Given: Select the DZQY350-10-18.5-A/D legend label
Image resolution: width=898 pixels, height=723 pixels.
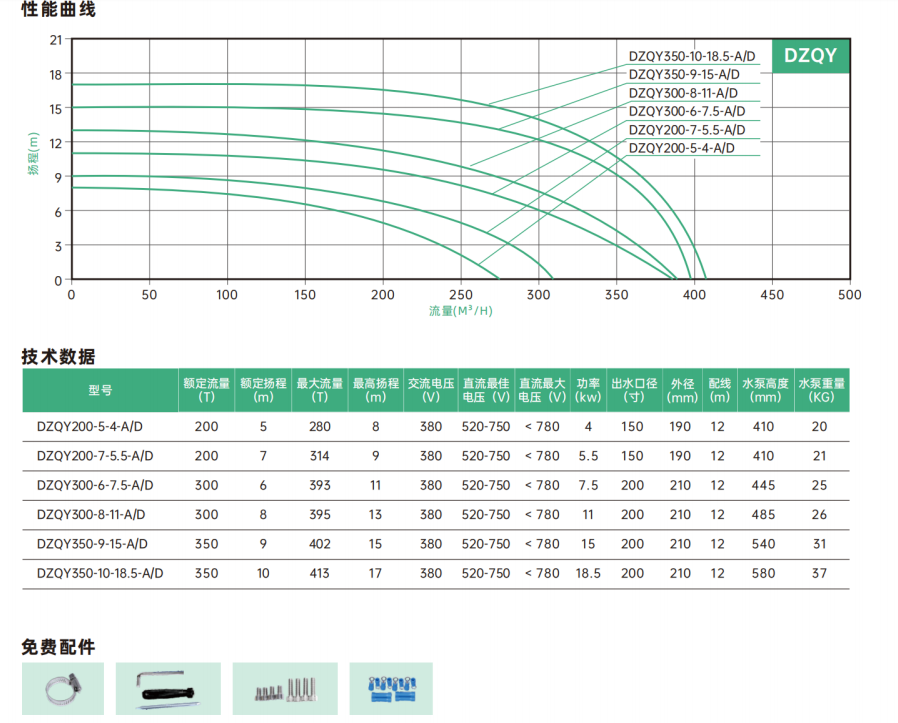Looking at the screenshot, I should [x=692, y=56].
